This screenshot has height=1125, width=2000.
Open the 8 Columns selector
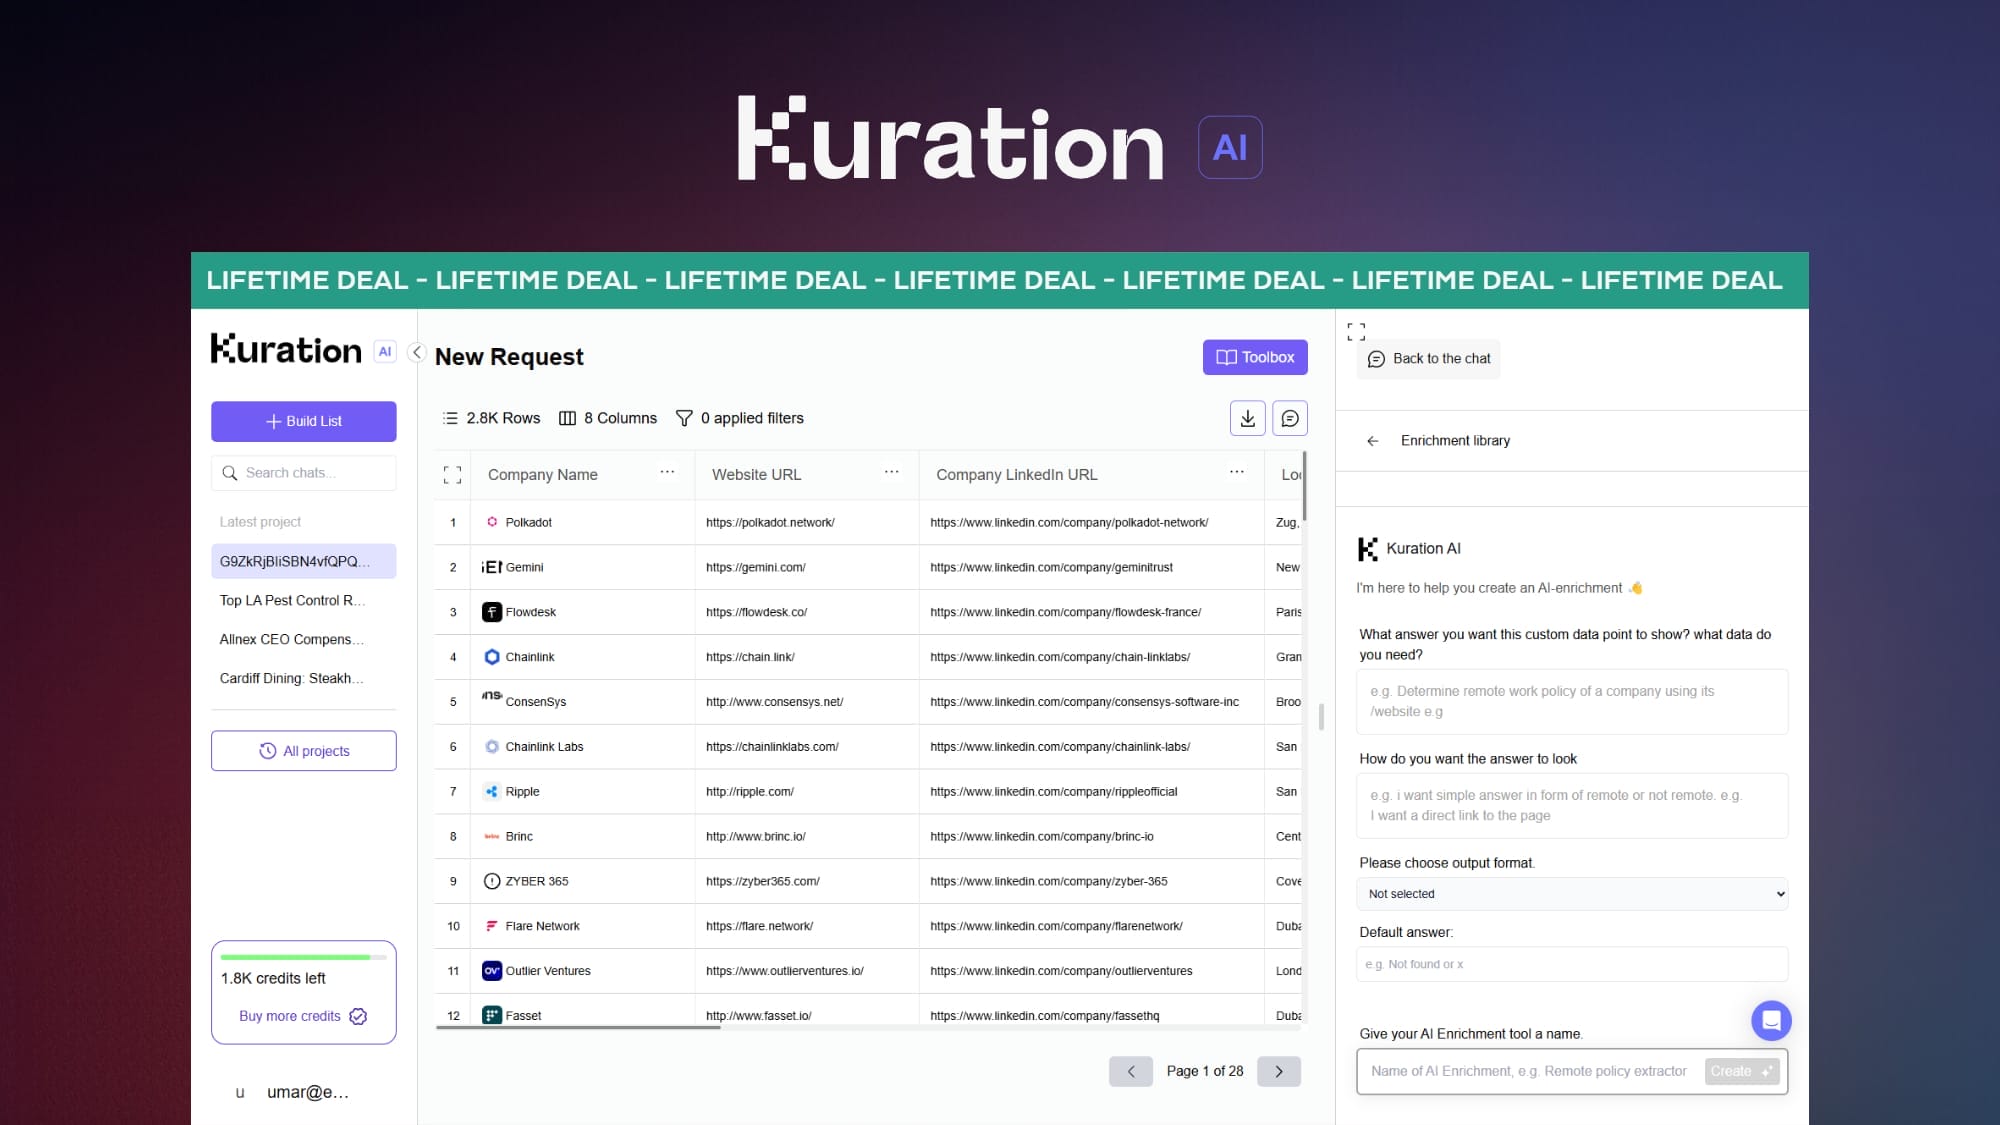tap(608, 418)
